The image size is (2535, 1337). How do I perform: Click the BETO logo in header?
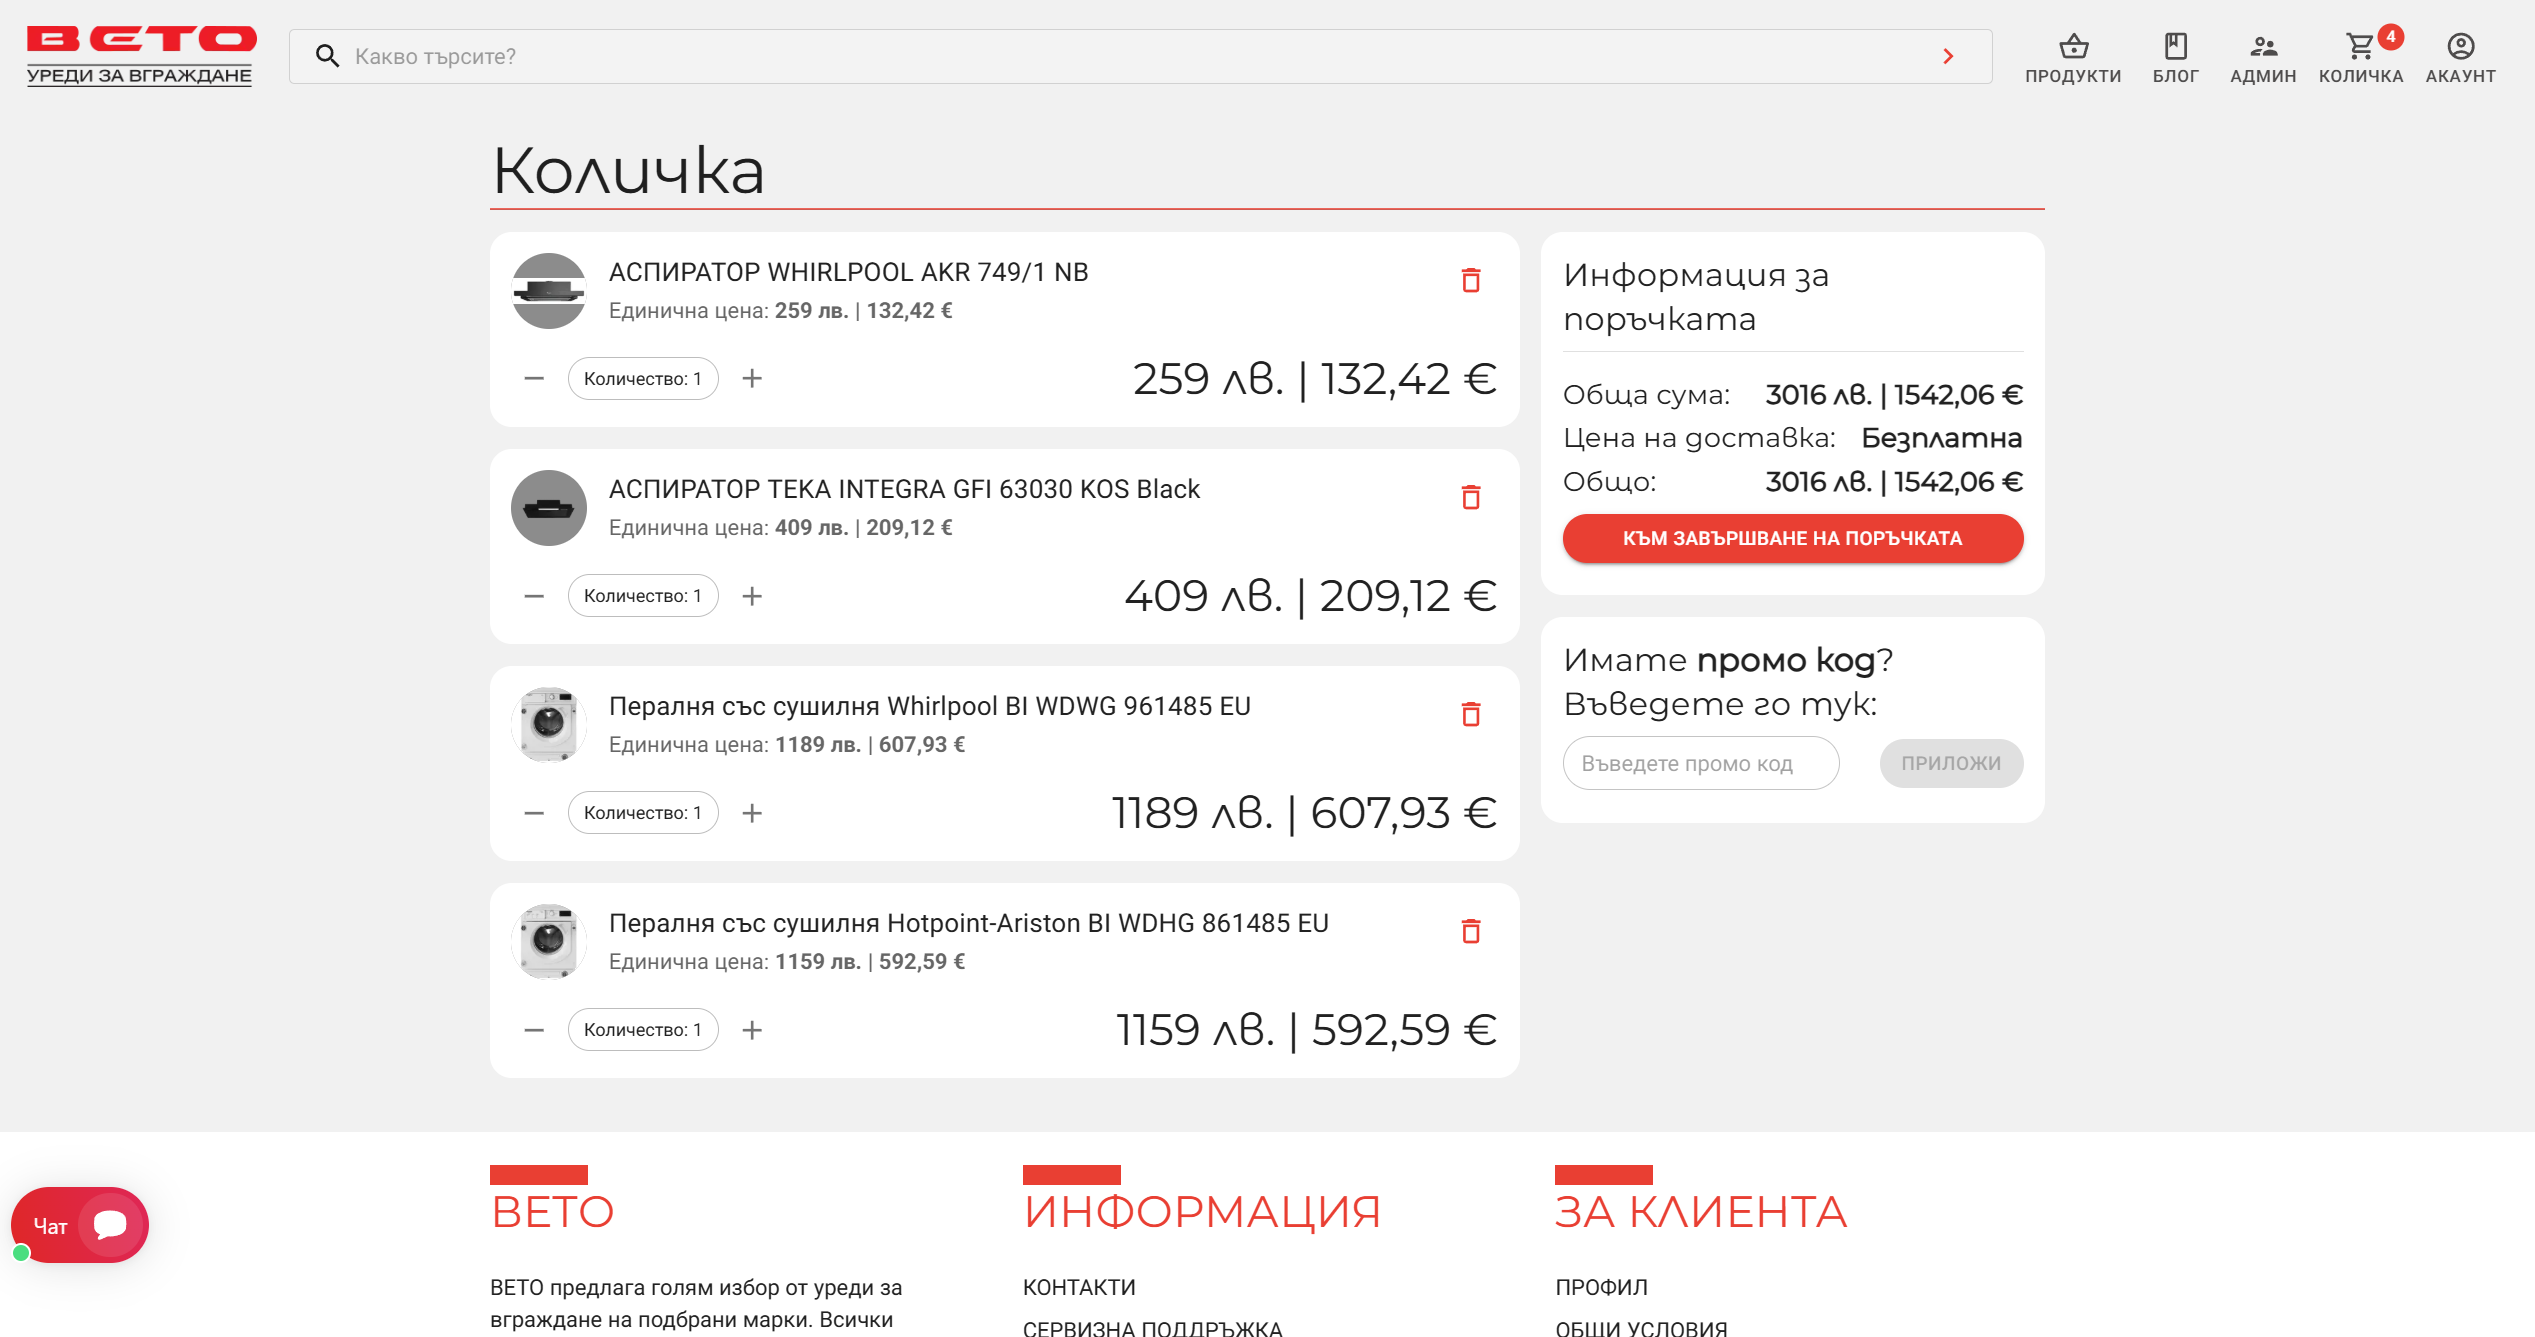(141, 56)
